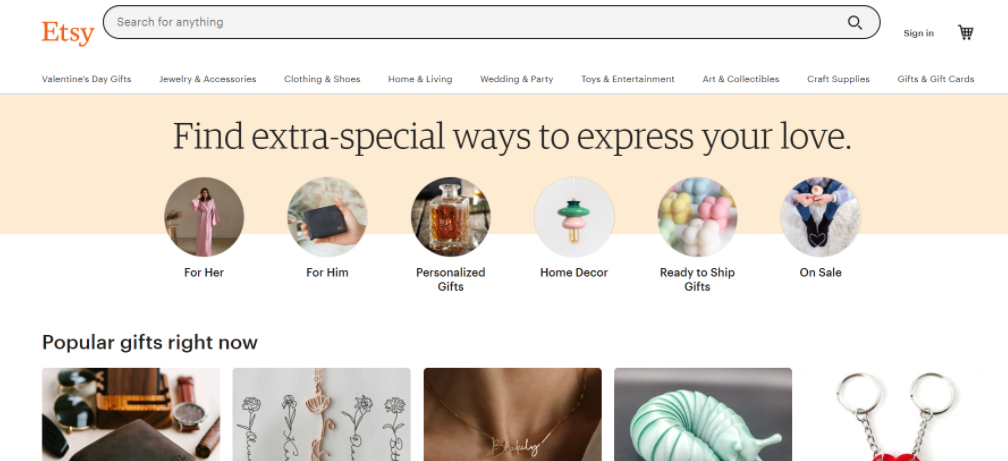Screen dimensions: 1008x461
Task: Open the Ready to Ship Gifts candle image
Action: 698,217
